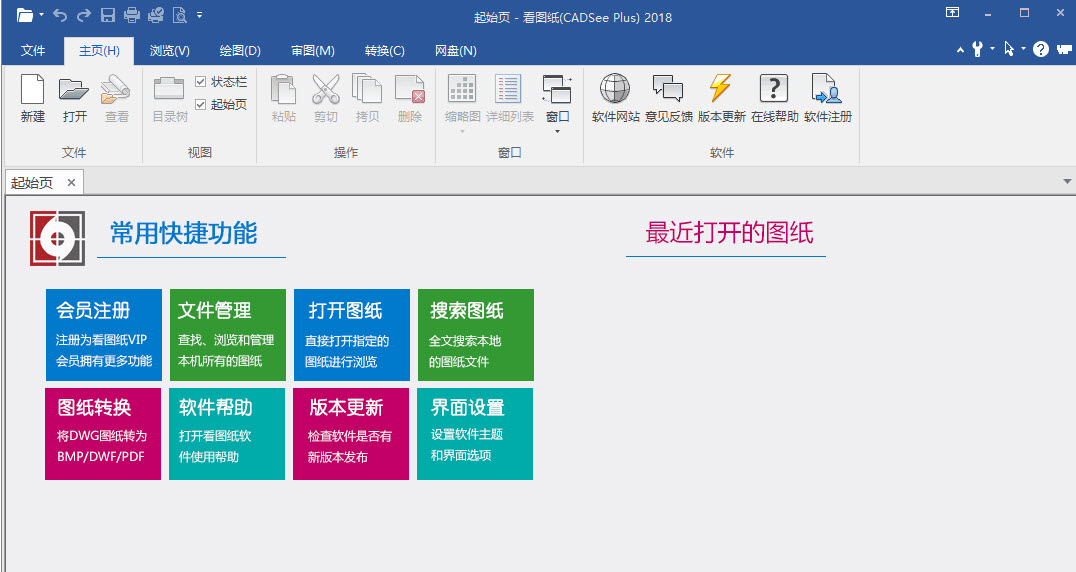Click the question mark help icon at top right
The image size is (1076, 572).
coord(1040,49)
